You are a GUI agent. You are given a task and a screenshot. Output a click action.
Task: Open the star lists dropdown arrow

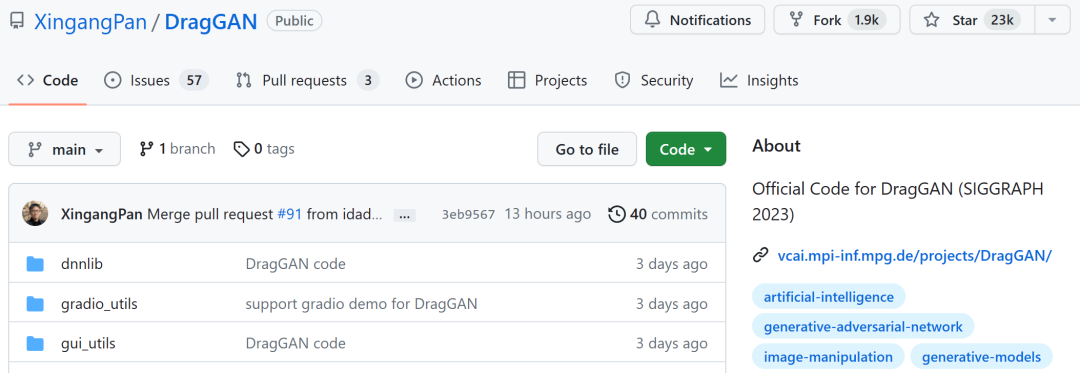(x=1052, y=20)
